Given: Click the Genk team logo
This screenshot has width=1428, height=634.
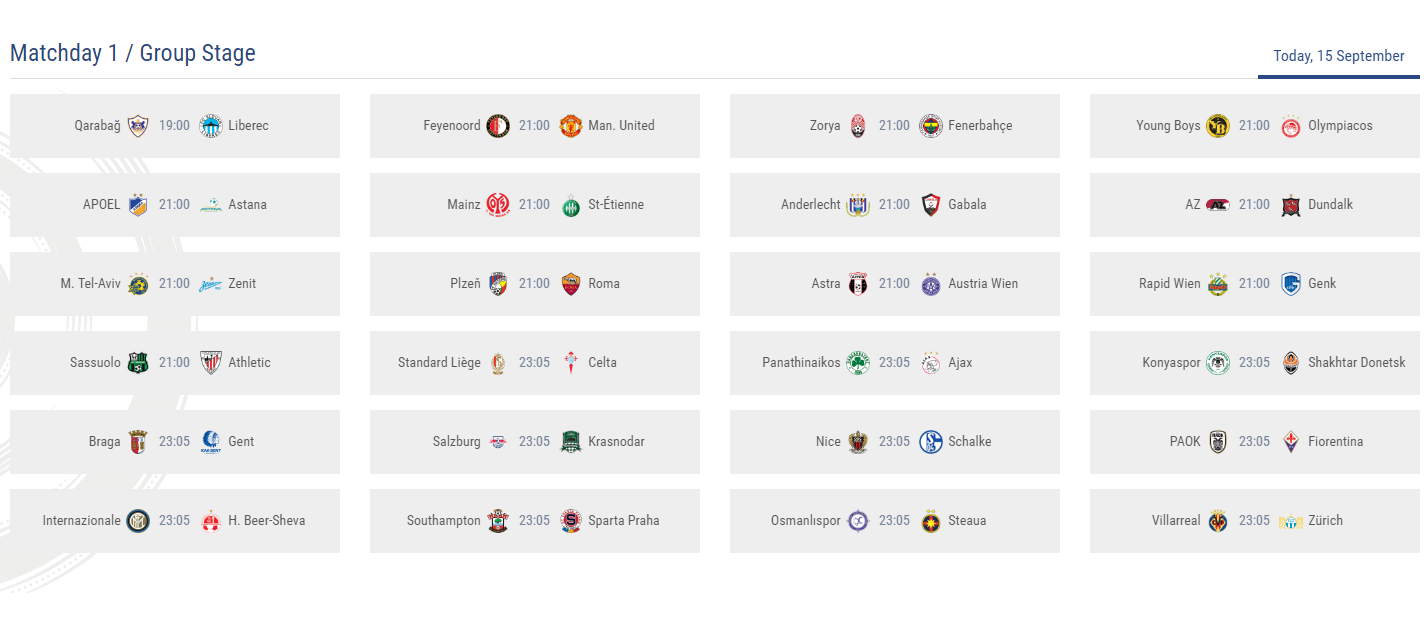Looking at the screenshot, I should coord(1290,284).
